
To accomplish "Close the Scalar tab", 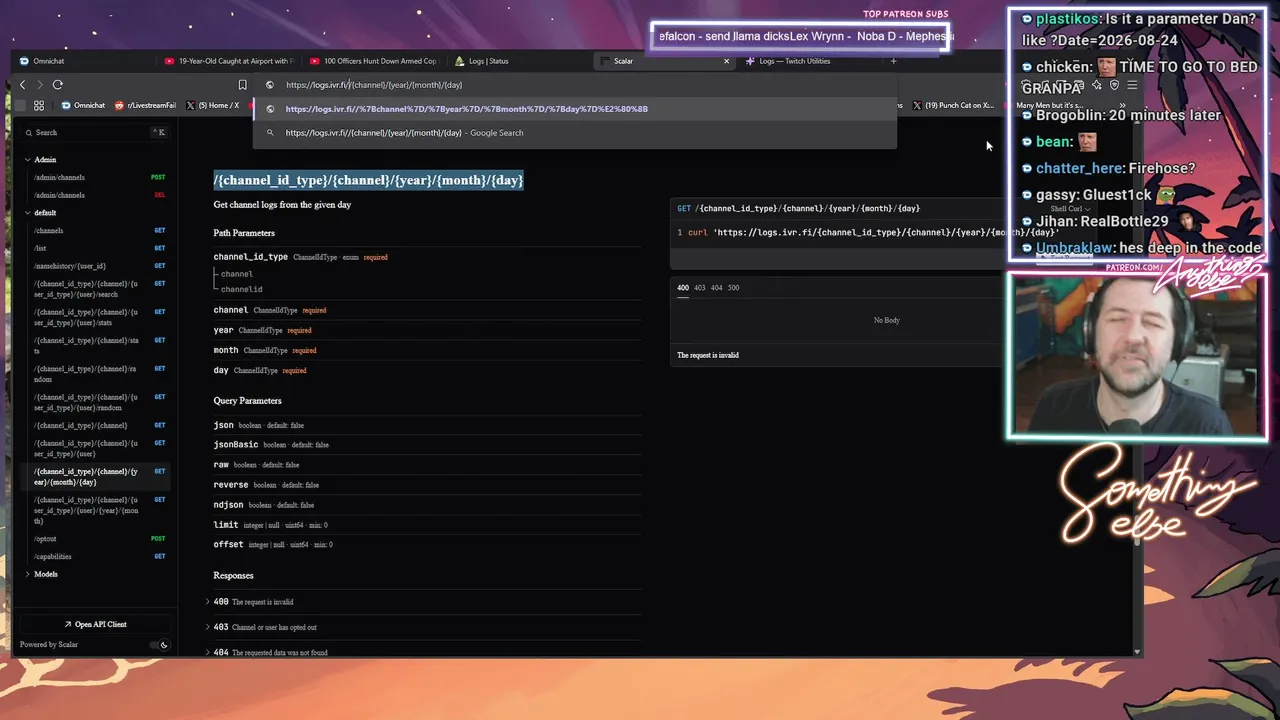I will 727,61.
